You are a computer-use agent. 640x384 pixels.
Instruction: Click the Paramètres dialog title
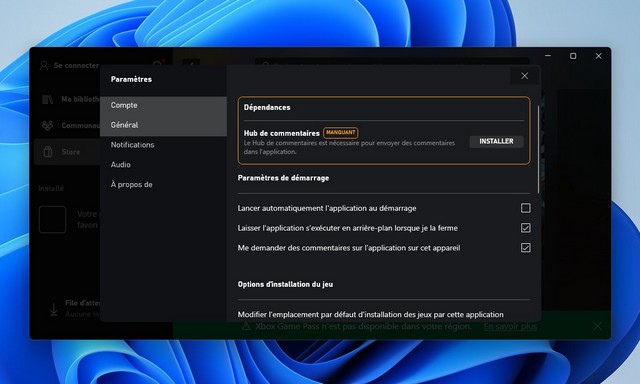click(131, 79)
